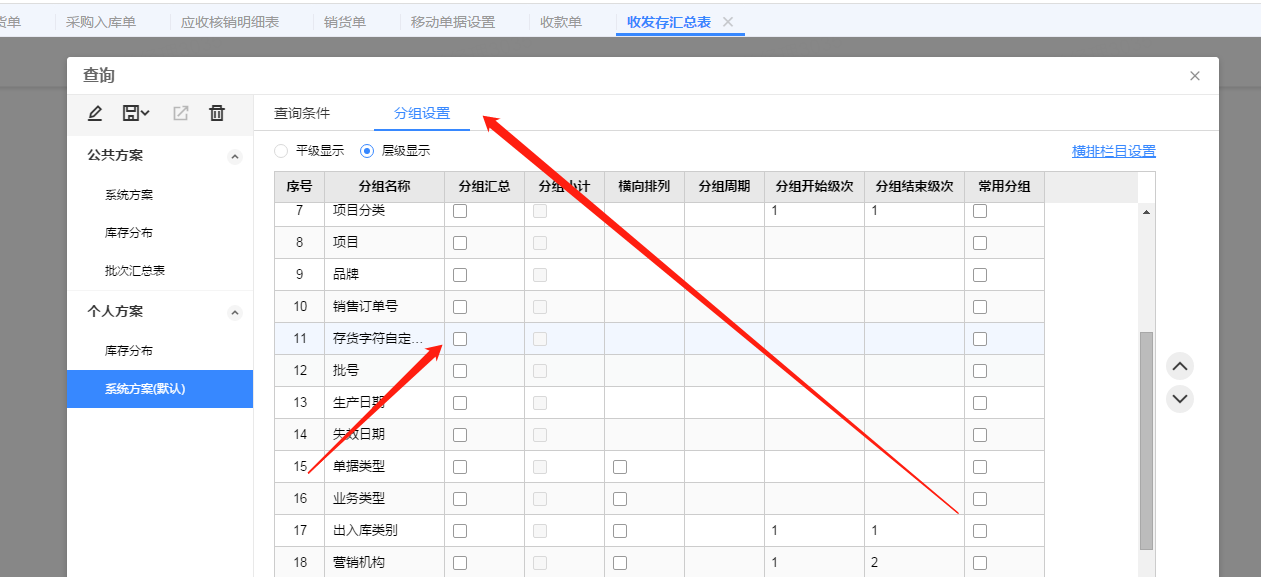
Task: Check 分组汇总 for 项目 row
Action: 460,243
